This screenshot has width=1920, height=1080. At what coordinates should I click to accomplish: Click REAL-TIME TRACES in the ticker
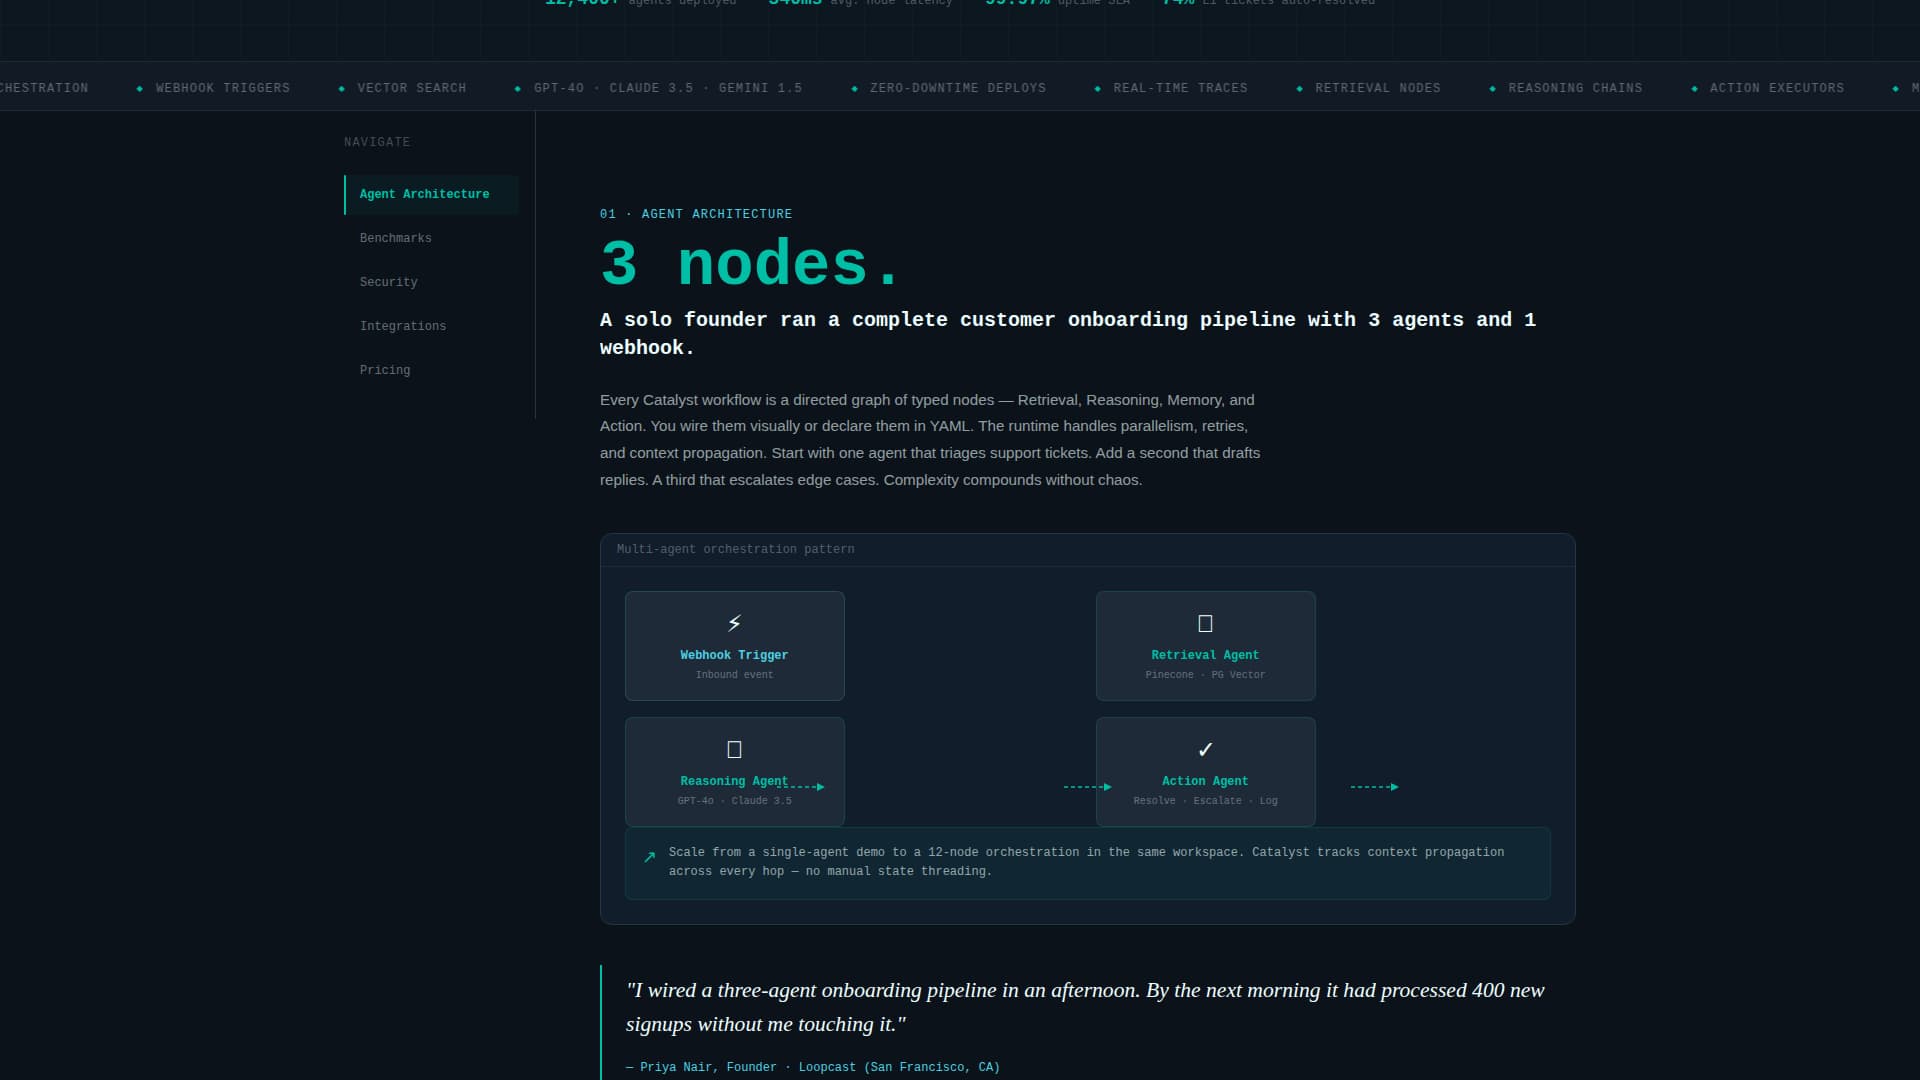(1180, 88)
